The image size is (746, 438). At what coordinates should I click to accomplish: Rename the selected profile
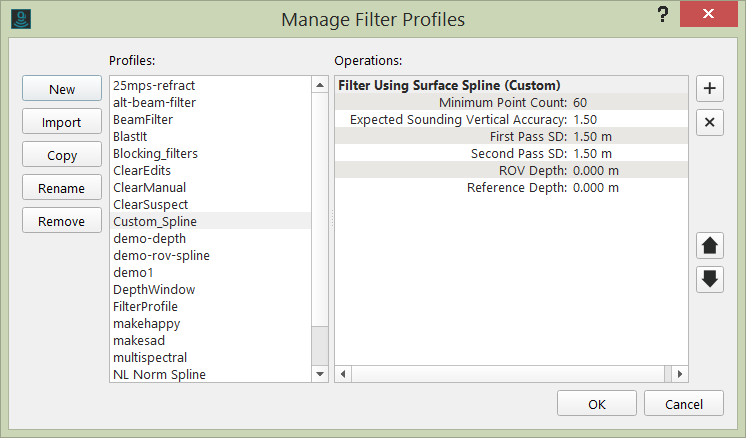click(62, 188)
